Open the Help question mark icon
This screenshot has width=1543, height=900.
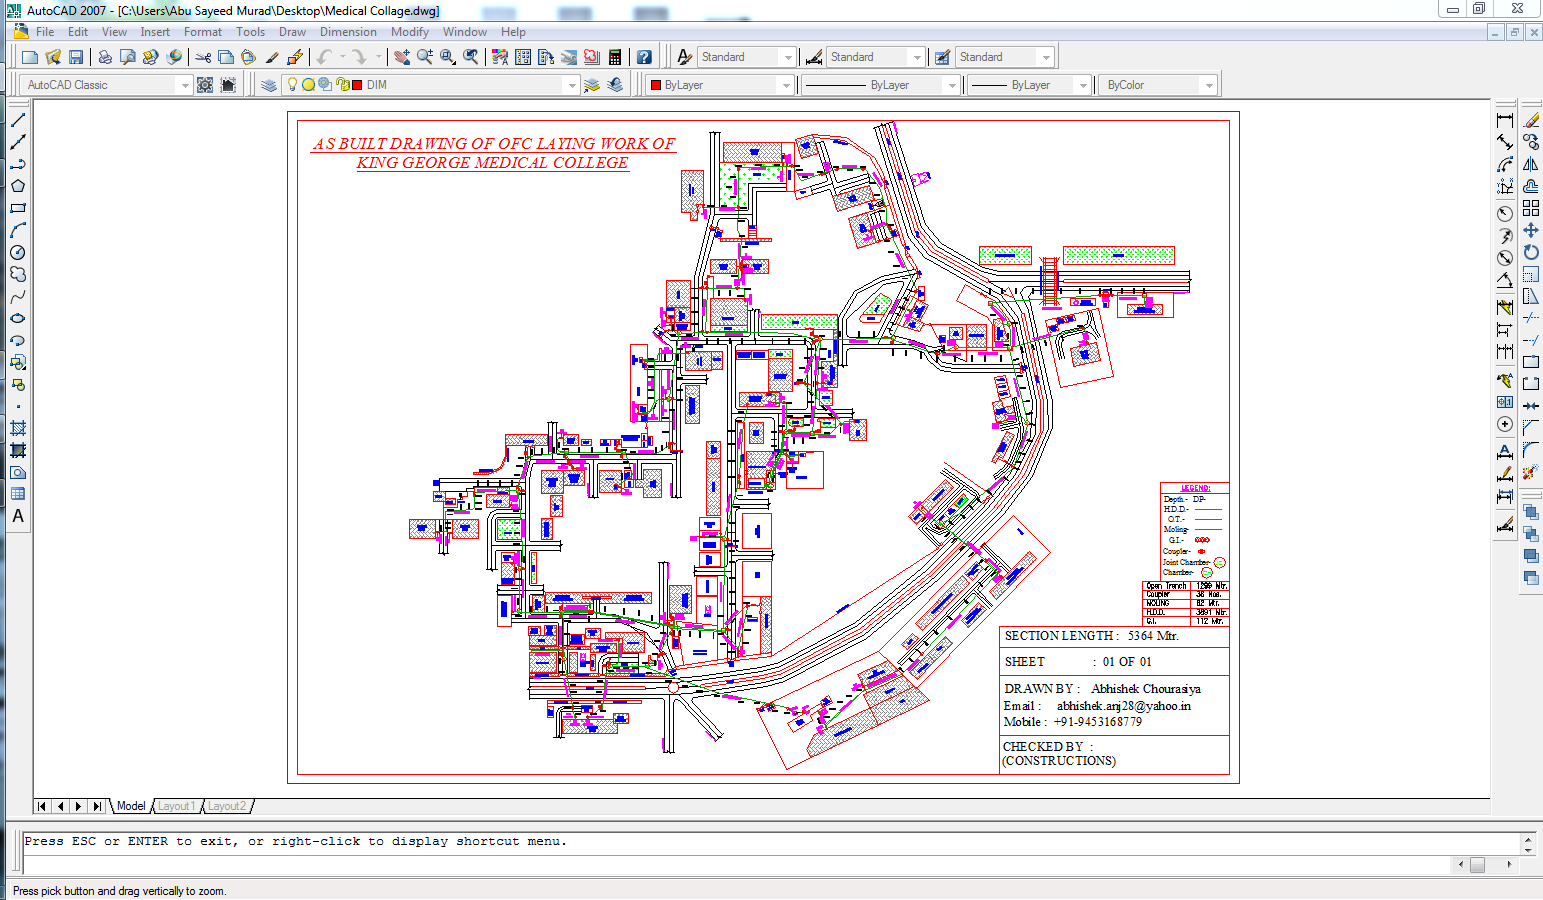tap(644, 57)
